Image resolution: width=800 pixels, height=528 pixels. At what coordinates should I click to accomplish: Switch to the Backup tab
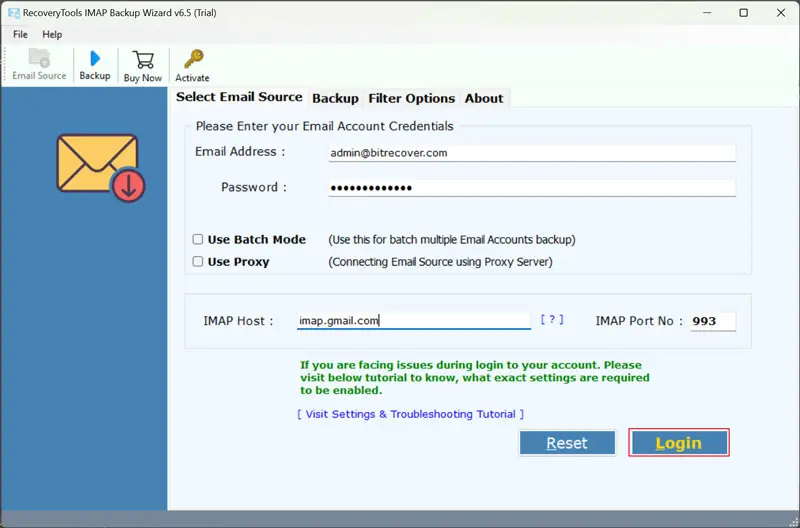335,98
